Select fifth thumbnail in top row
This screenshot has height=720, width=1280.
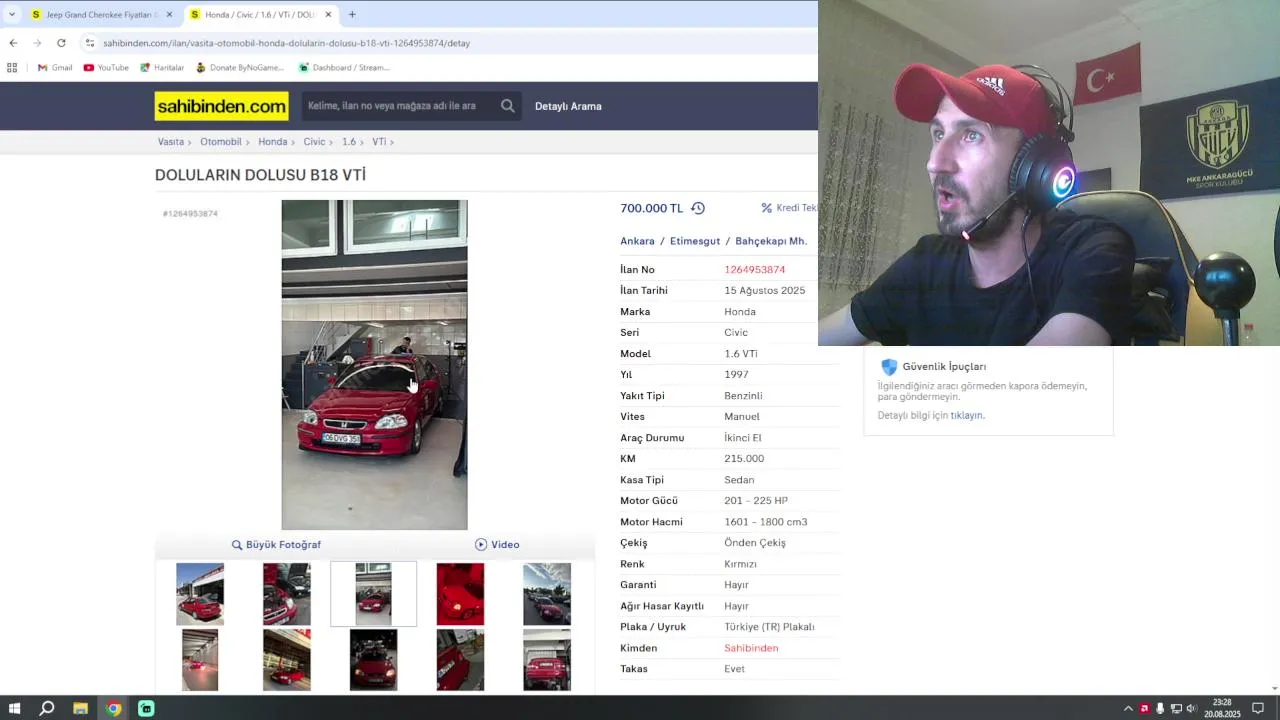click(x=547, y=594)
